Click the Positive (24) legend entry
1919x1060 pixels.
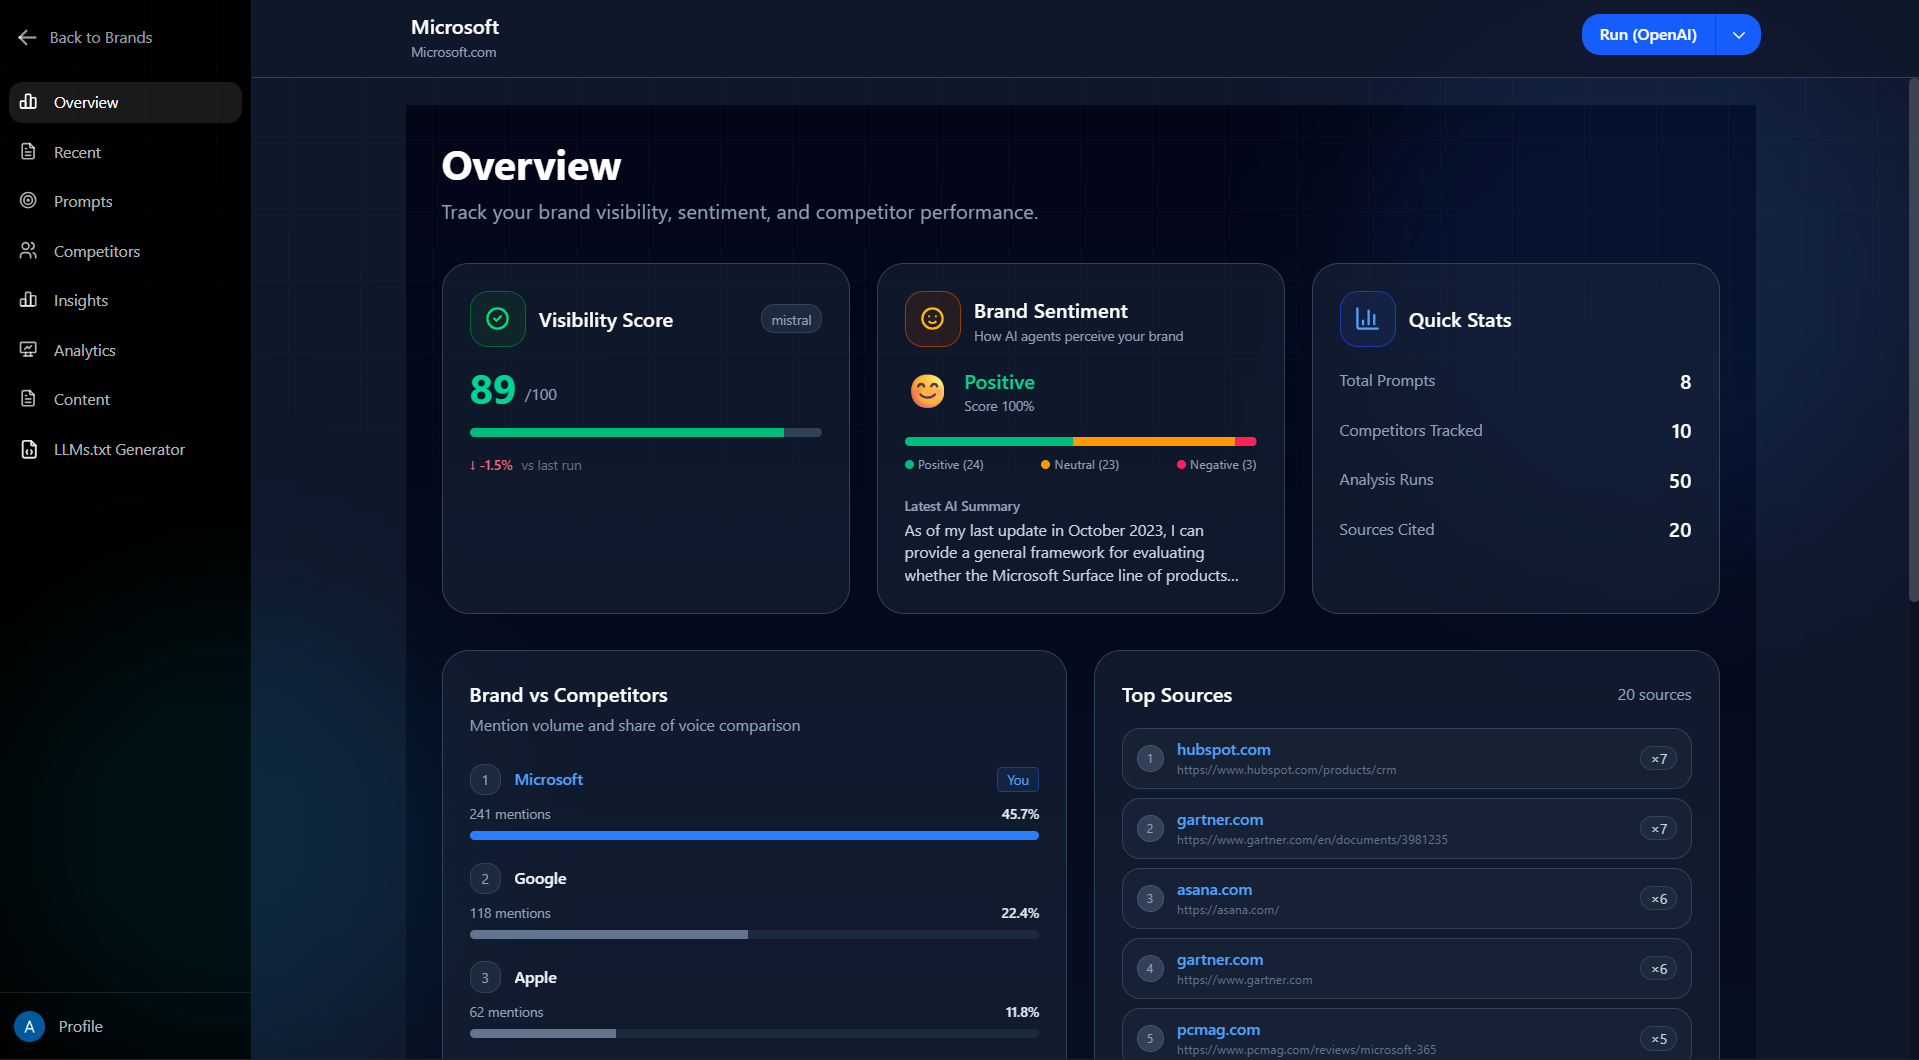coord(944,465)
